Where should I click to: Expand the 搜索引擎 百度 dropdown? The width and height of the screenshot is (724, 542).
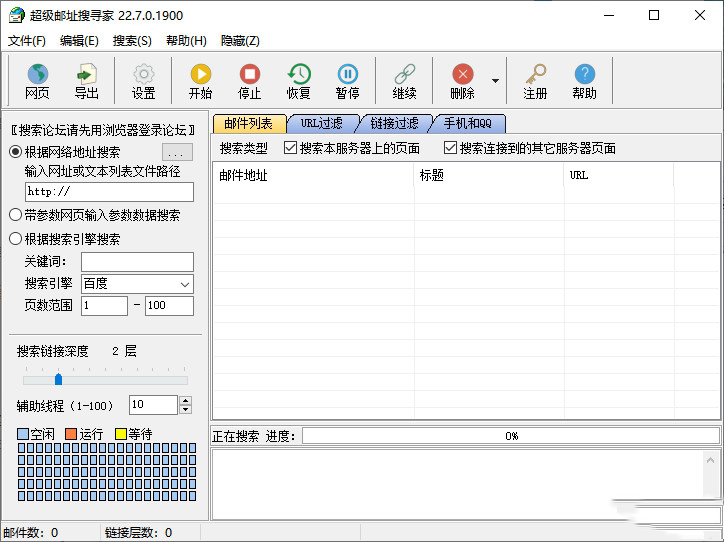tap(184, 284)
